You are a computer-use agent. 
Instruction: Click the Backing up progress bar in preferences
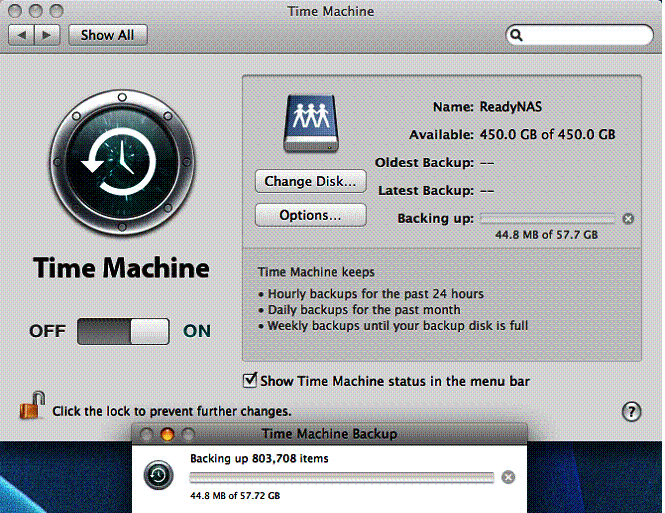[x=548, y=219]
